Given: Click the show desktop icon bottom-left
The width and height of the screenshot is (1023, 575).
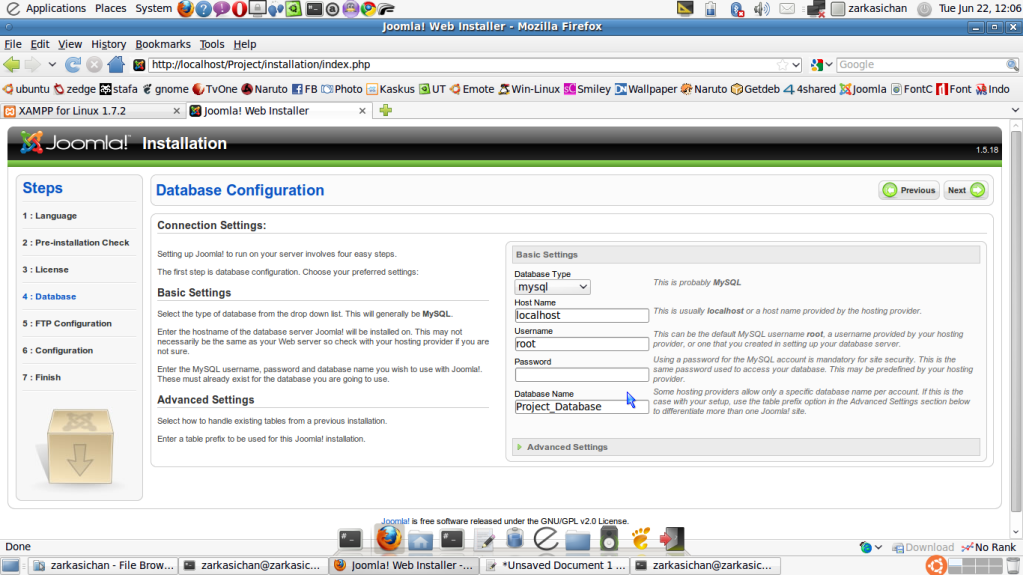Looking at the screenshot, I should tap(10, 565).
